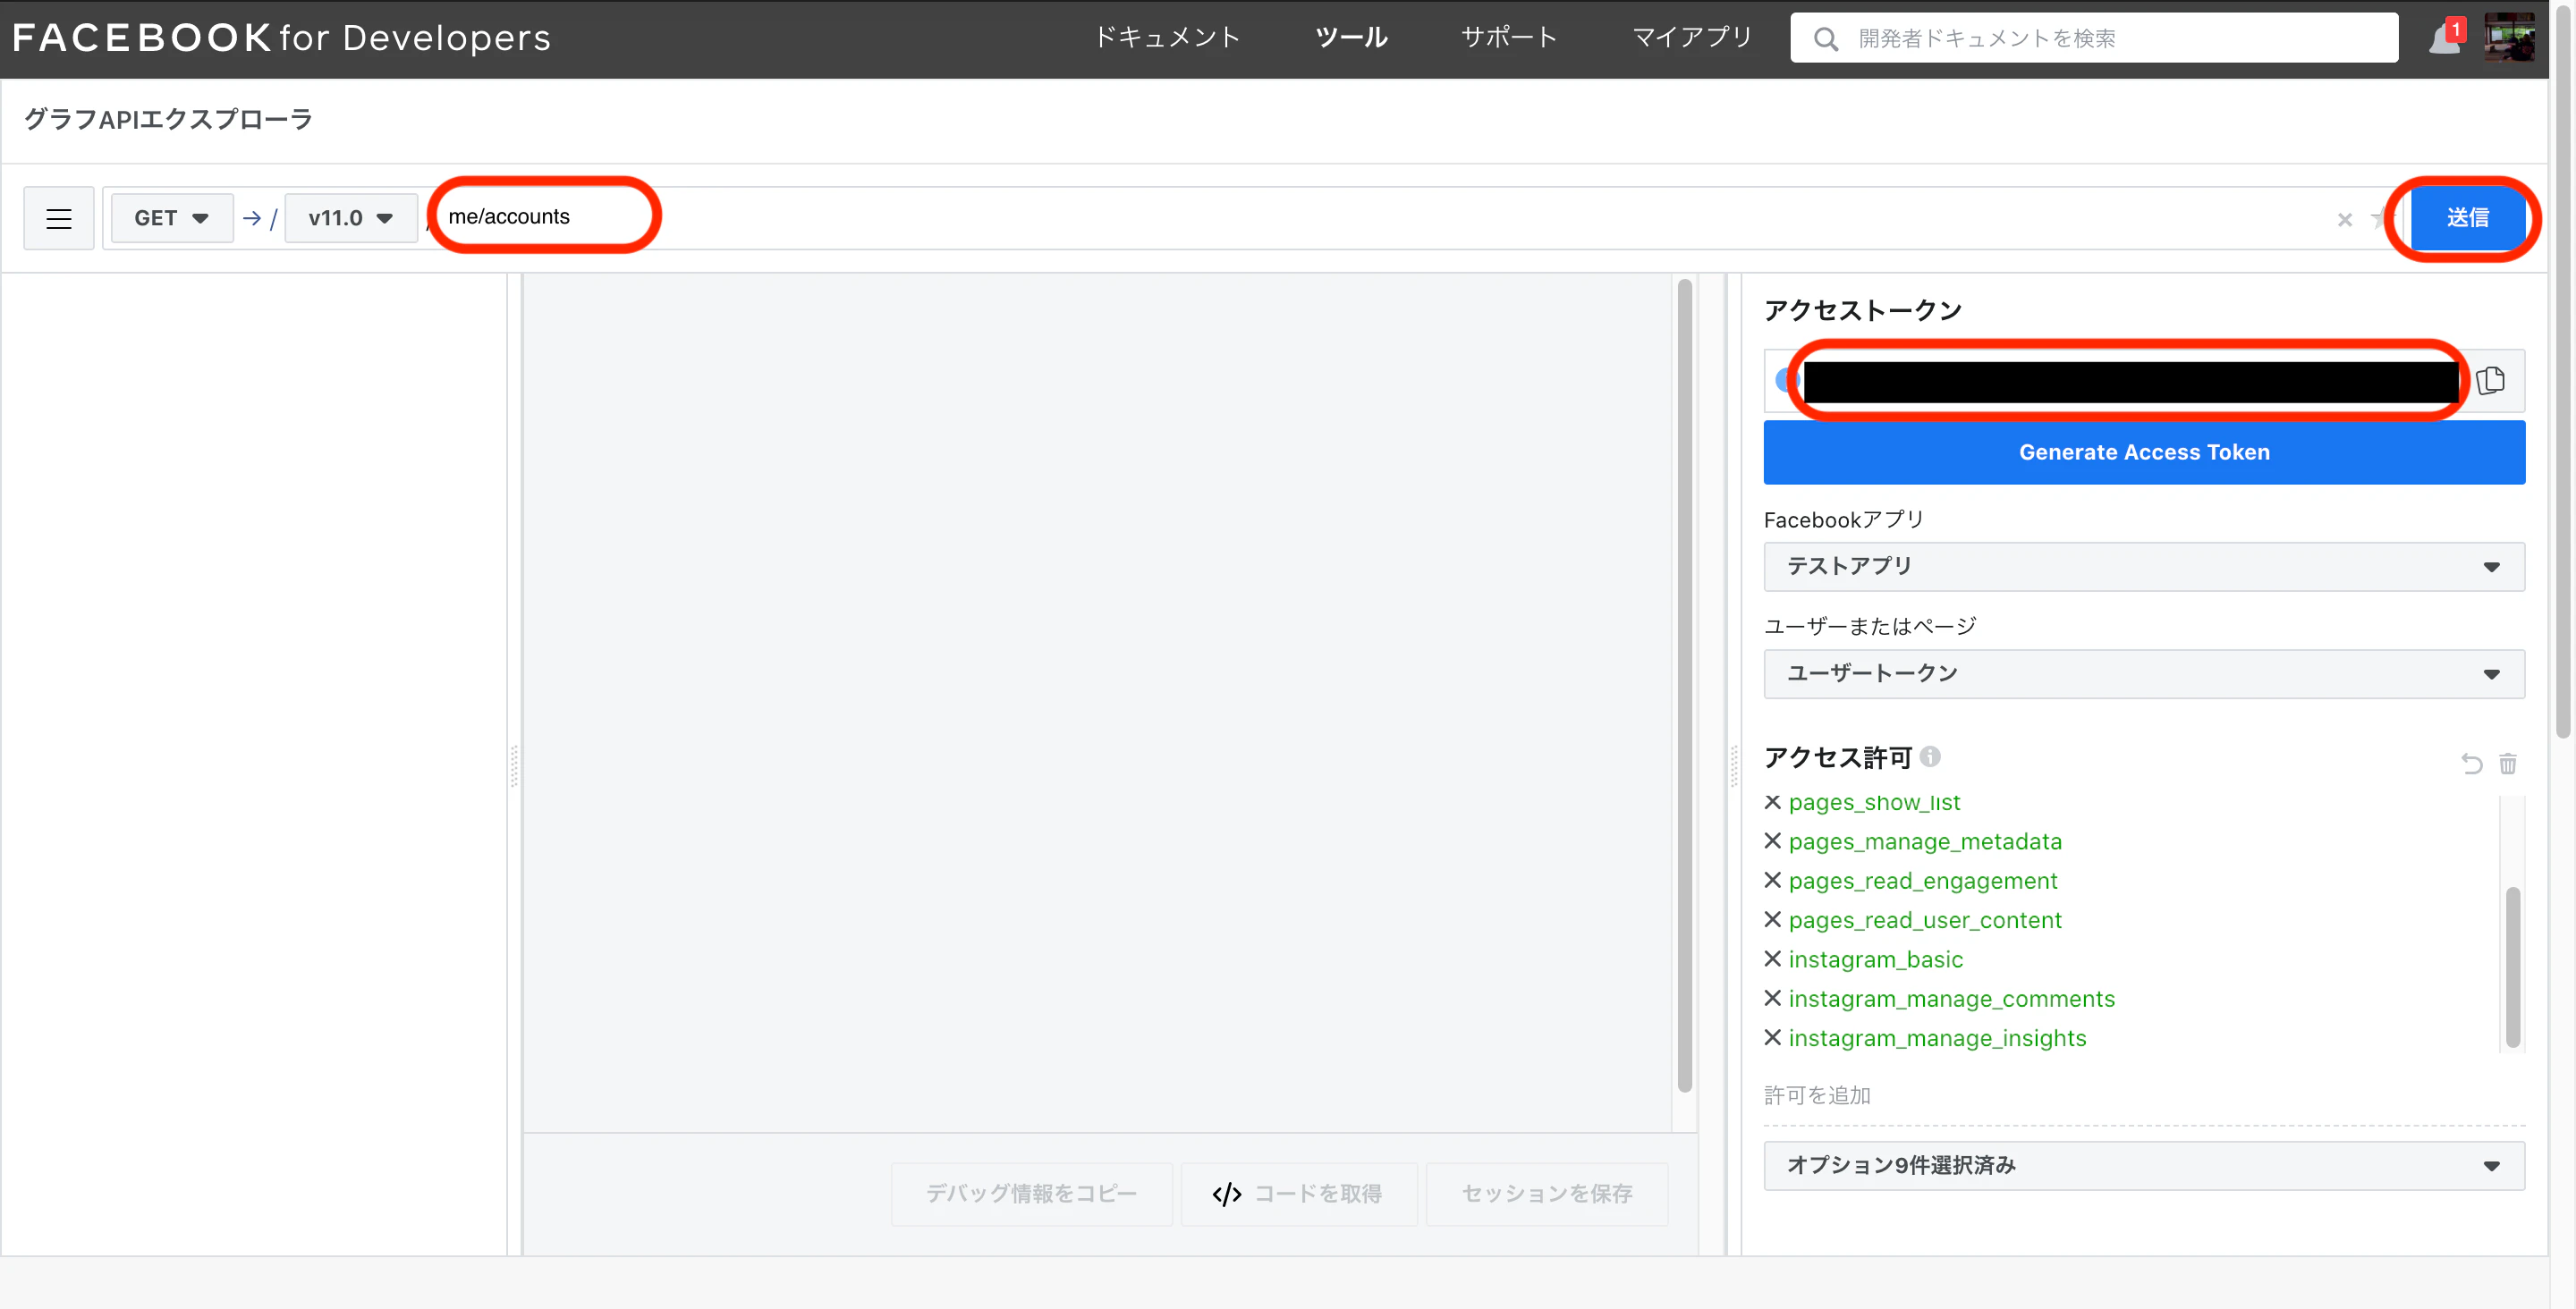The height and width of the screenshot is (1309, 2576).
Task: Remove the pages_show_list permission
Action: (1772, 802)
